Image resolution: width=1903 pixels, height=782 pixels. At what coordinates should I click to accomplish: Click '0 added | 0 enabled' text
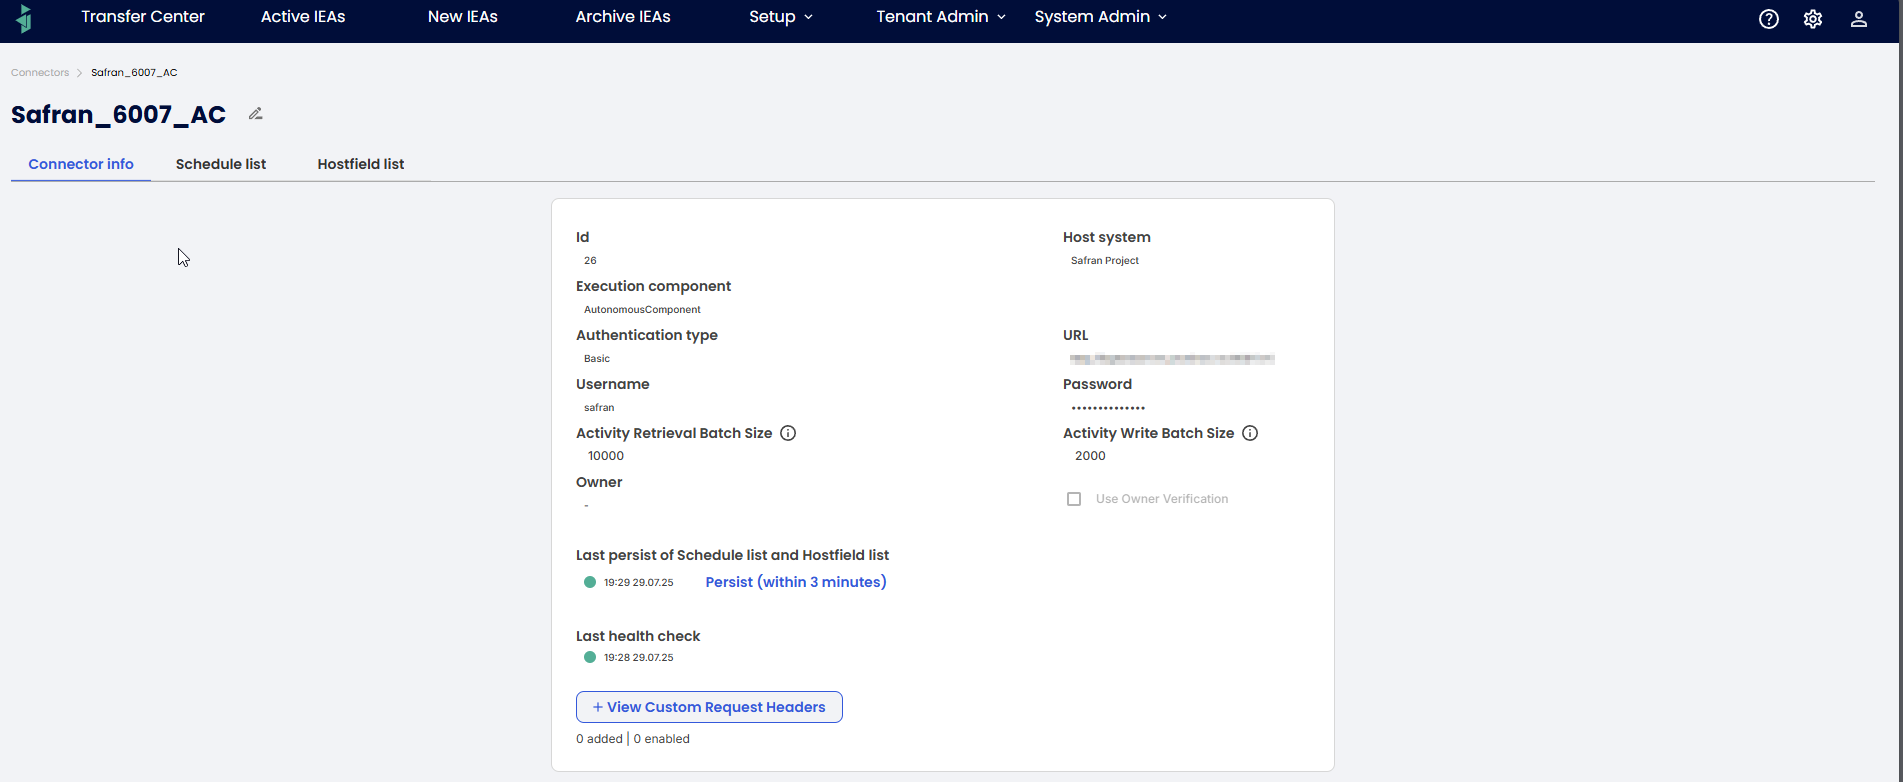633,739
